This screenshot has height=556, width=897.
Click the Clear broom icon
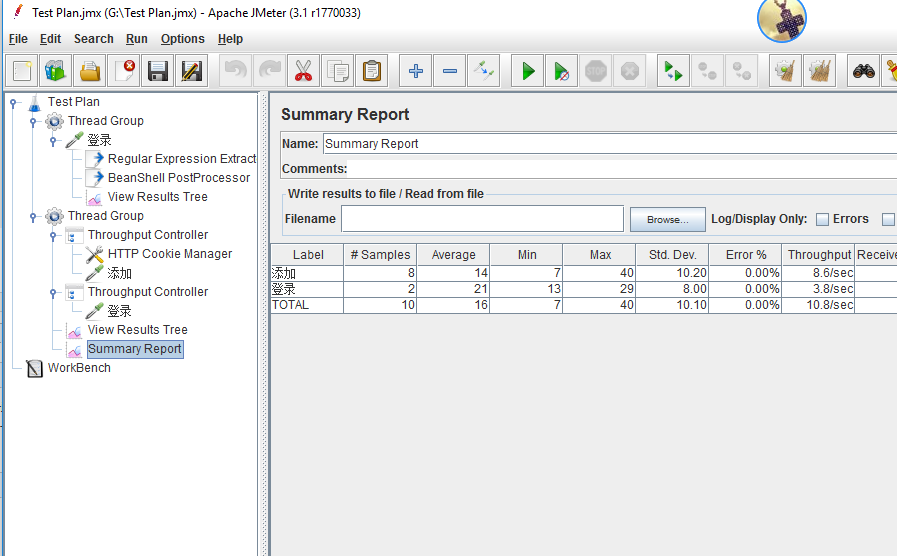[785, 72]
